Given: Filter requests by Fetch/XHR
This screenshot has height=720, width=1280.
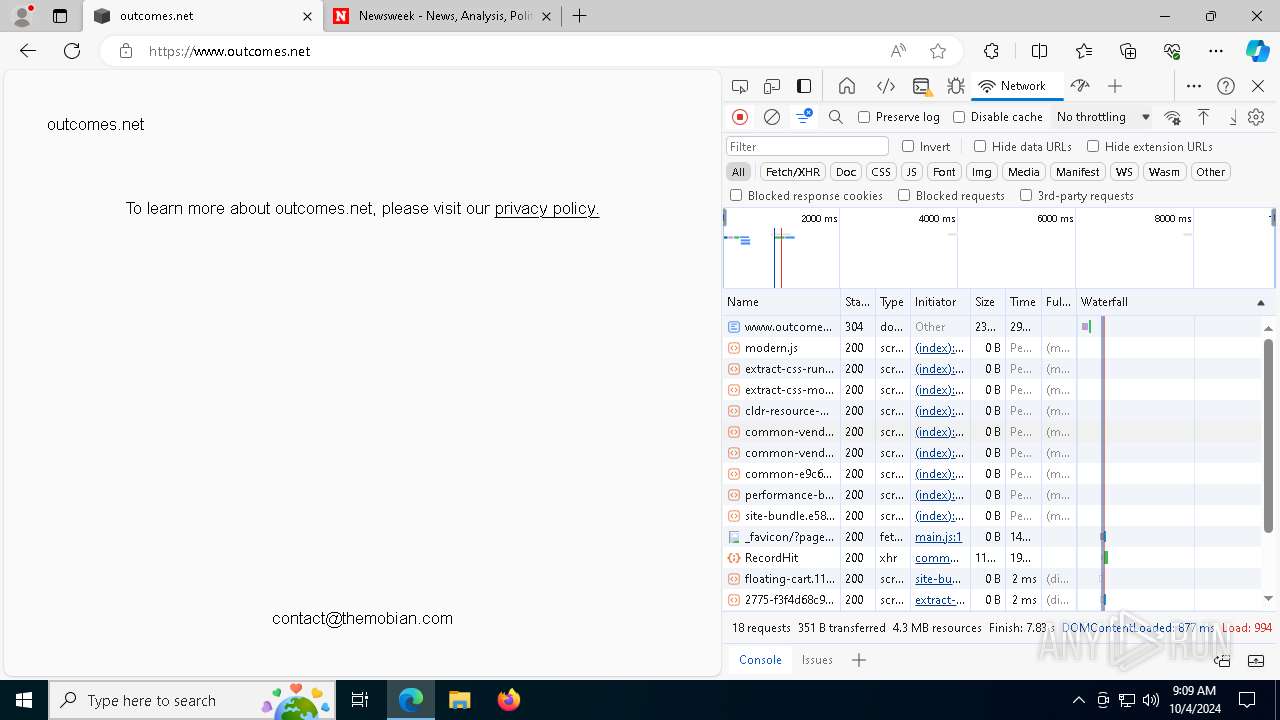Looking at the screenshot, I should click(793, 172).
